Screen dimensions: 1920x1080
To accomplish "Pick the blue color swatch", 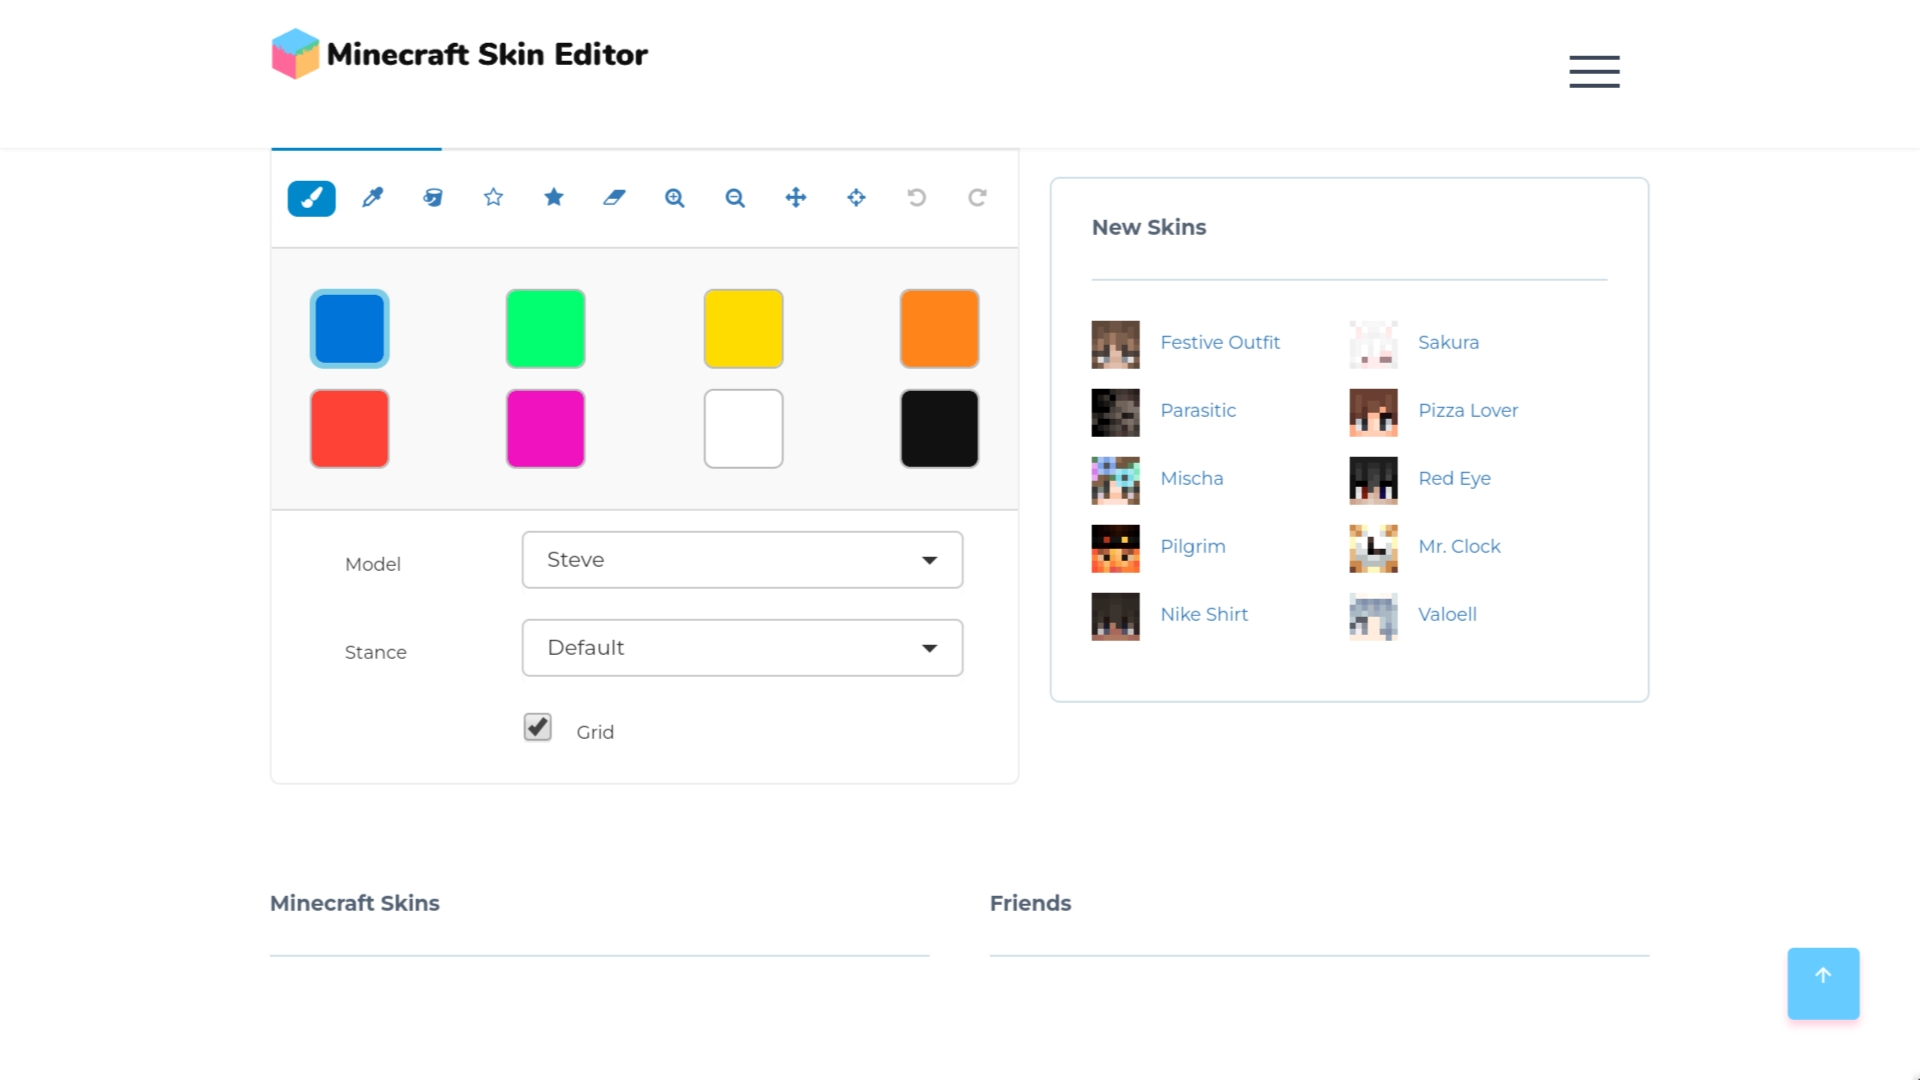I will click(349, 329).
